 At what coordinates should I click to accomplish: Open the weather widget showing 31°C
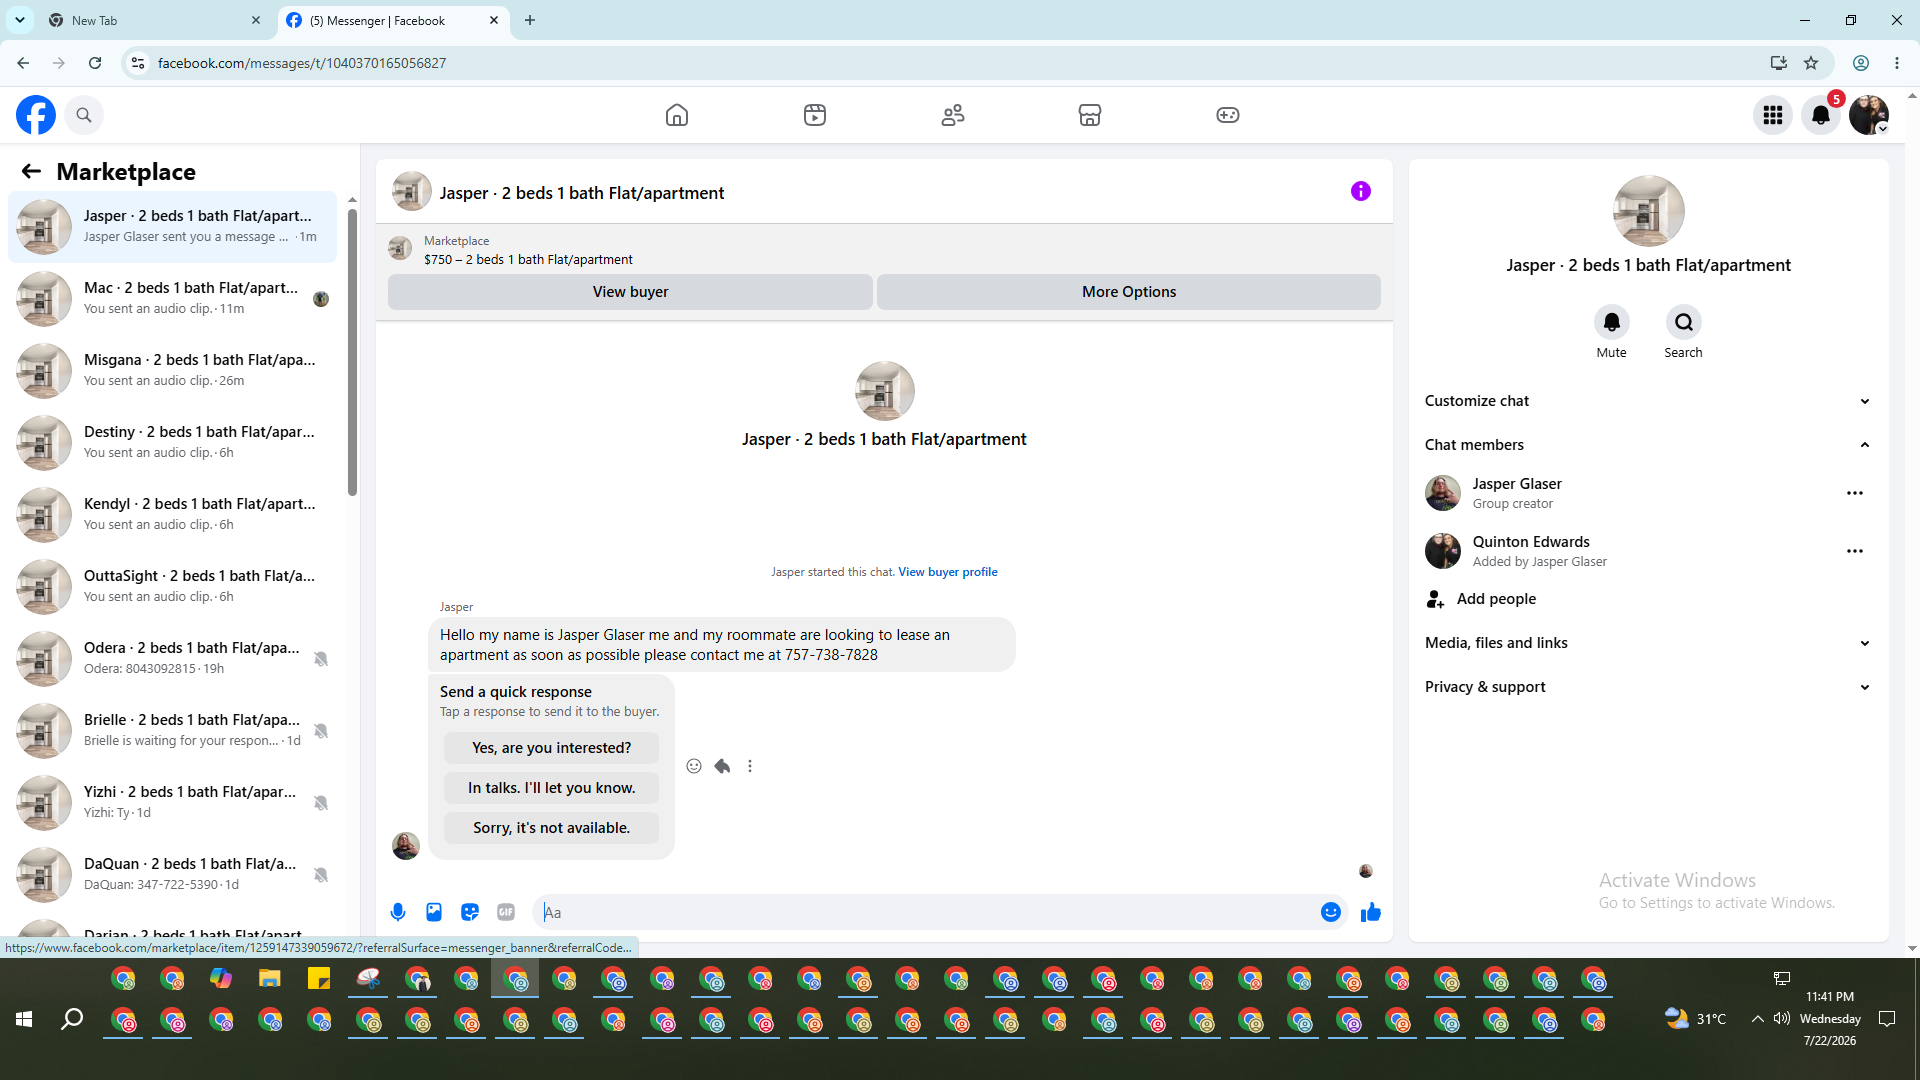1696,1019
